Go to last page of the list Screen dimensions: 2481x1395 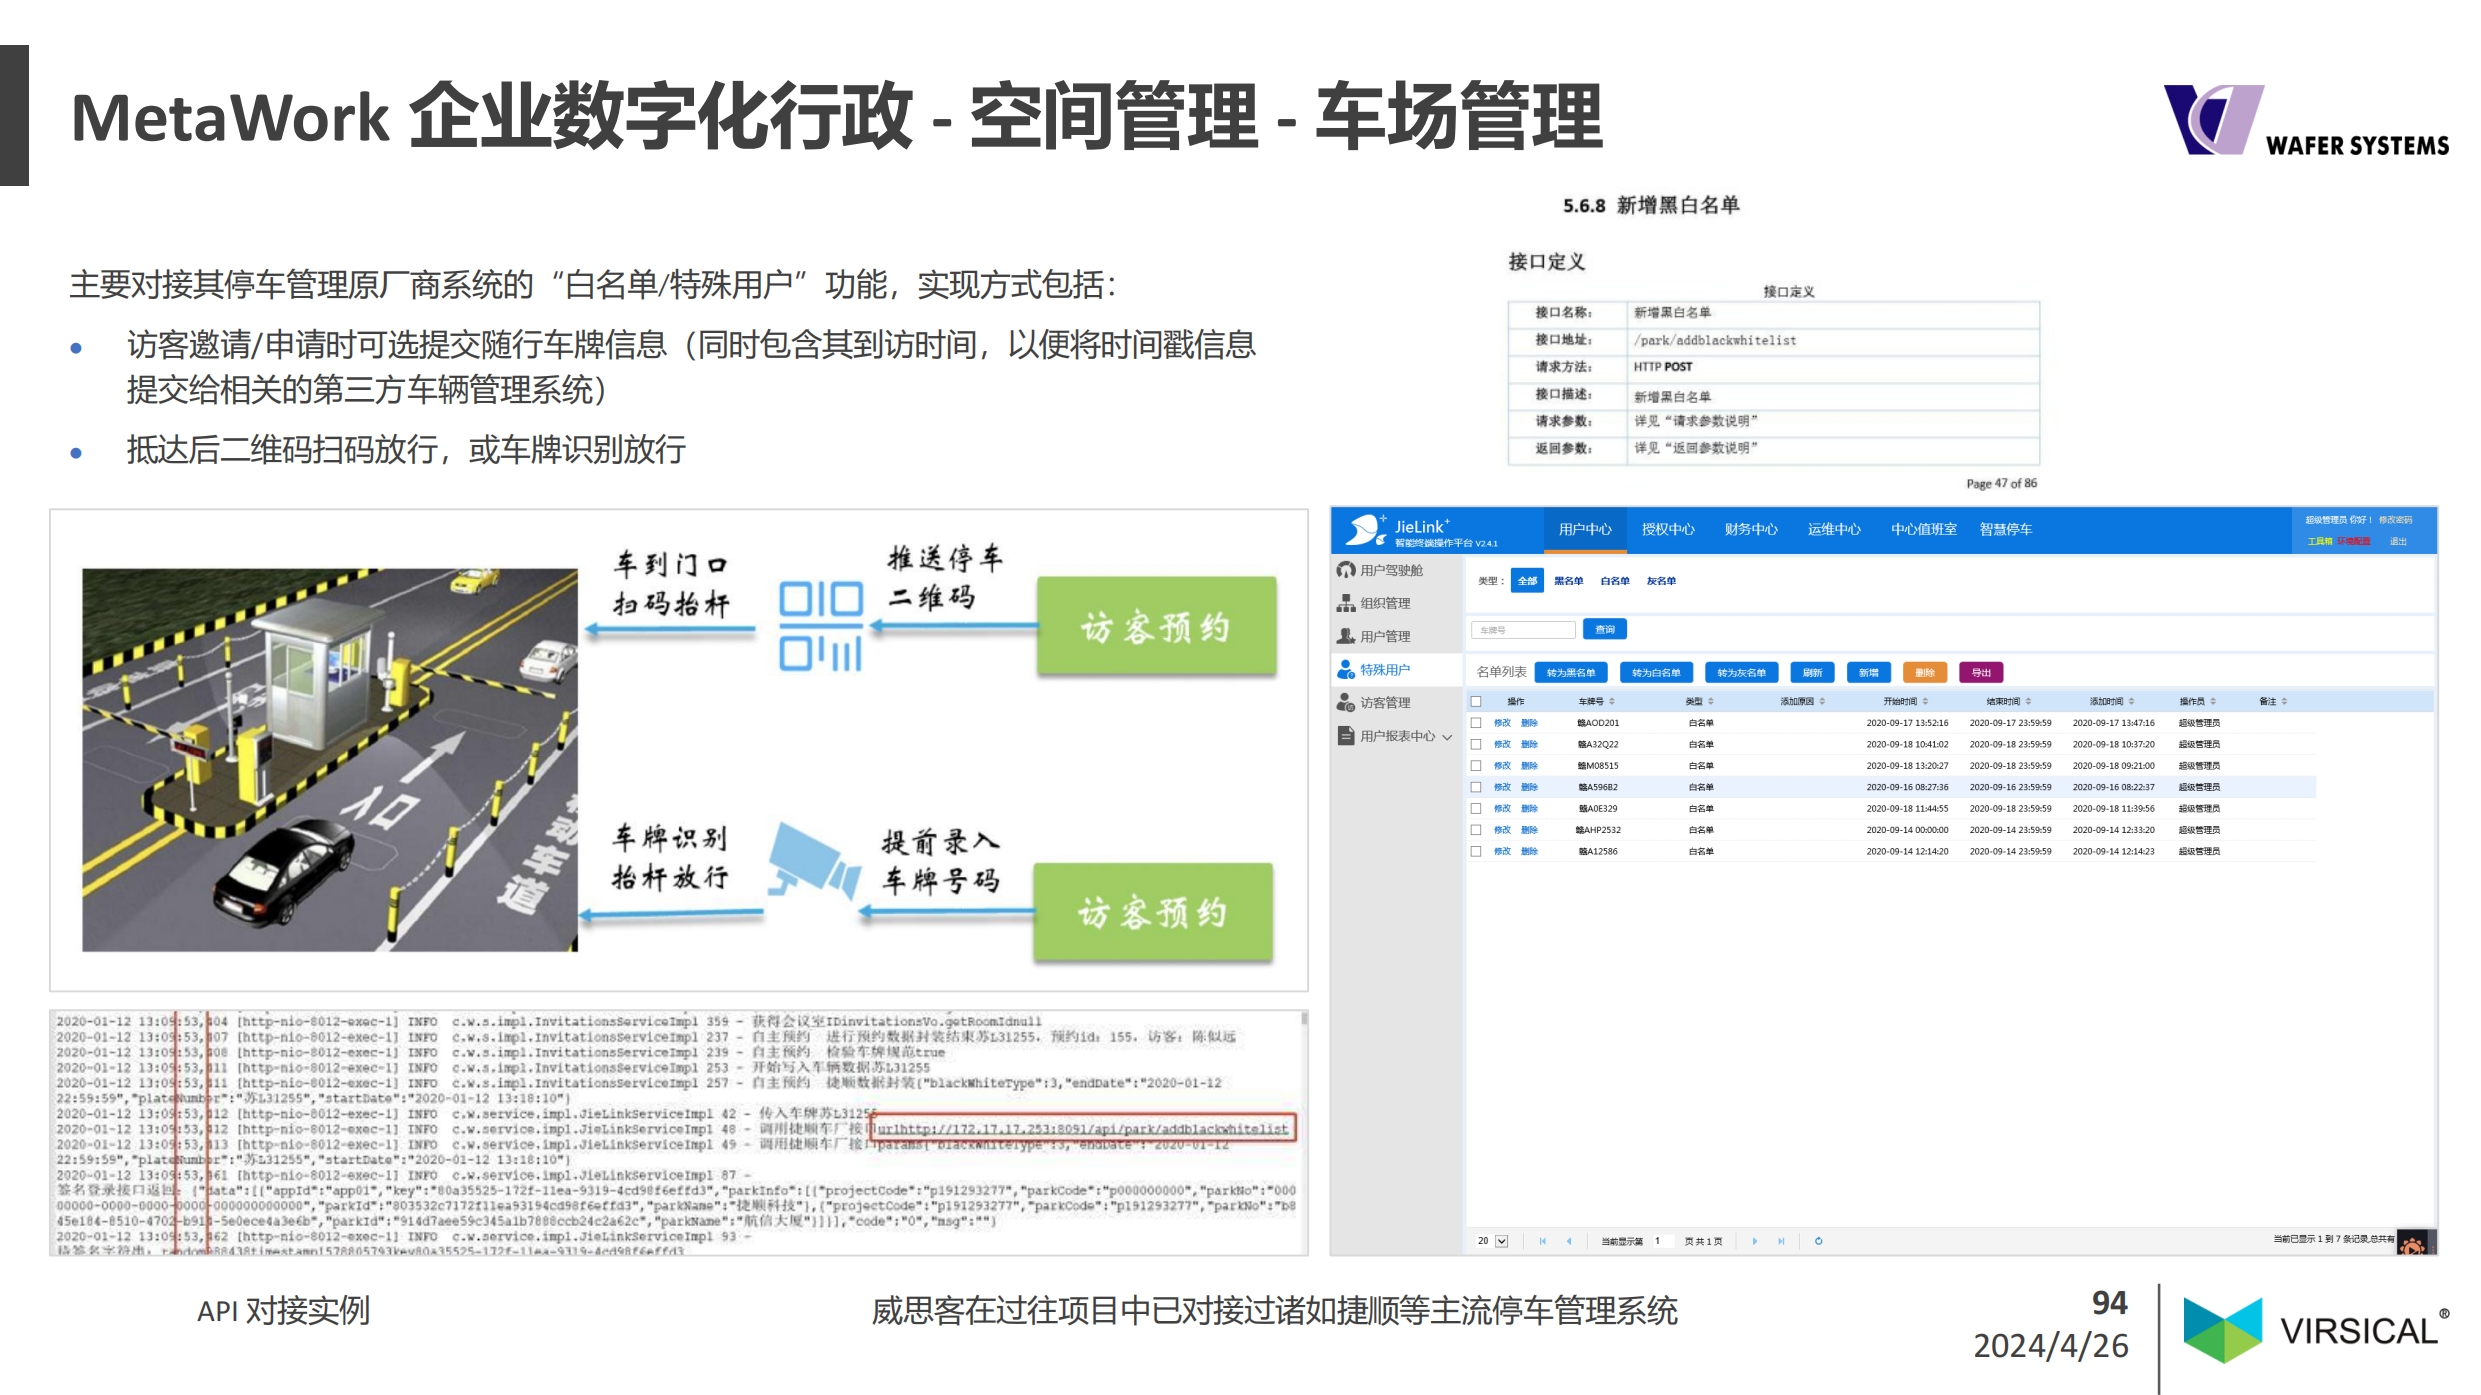pos(1781,1241)
